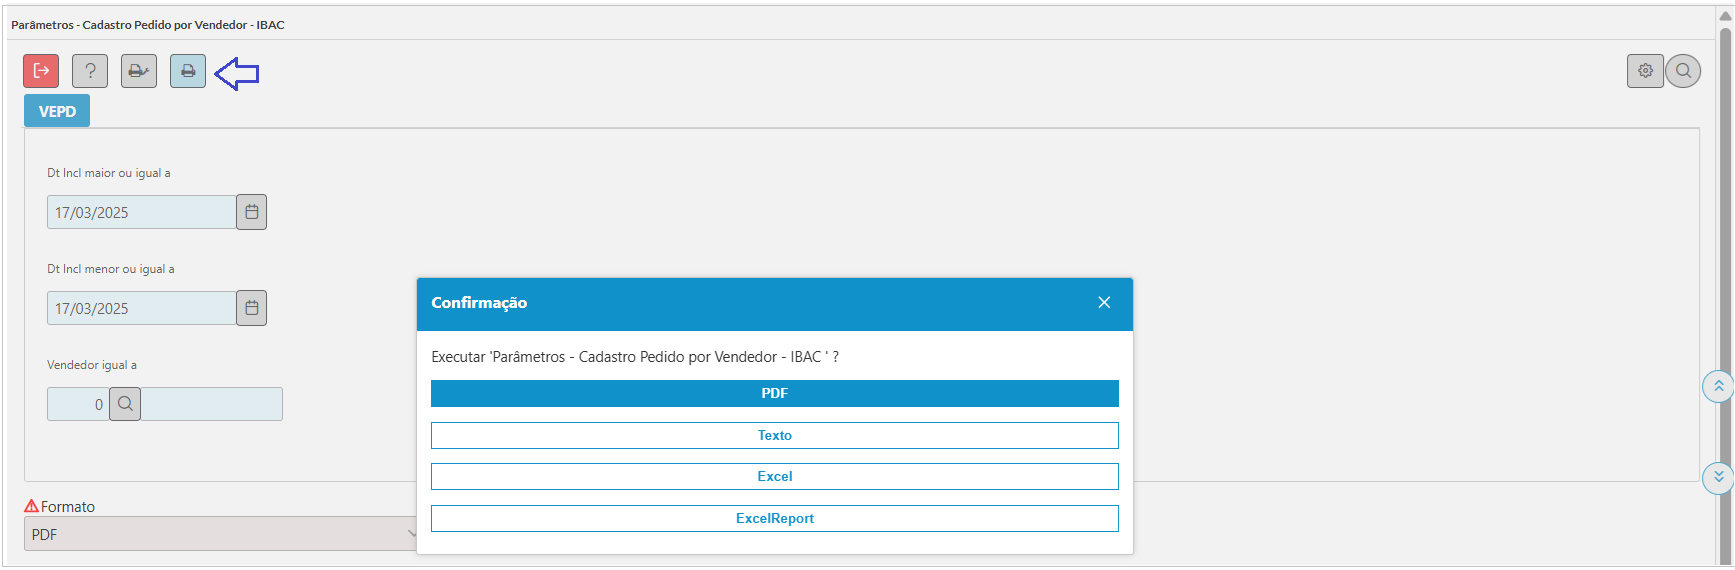
Task: Open calendar for Dt Incl maior ou igual
Action: coord(252,212)
